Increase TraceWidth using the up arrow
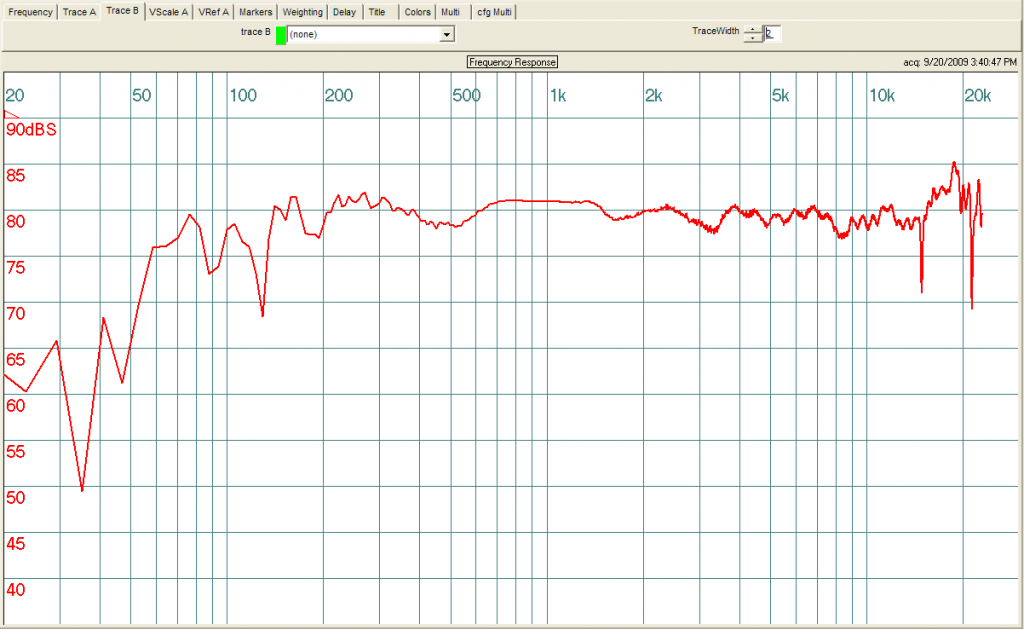Screen dimensions: 1024x629 coord(752,29)
